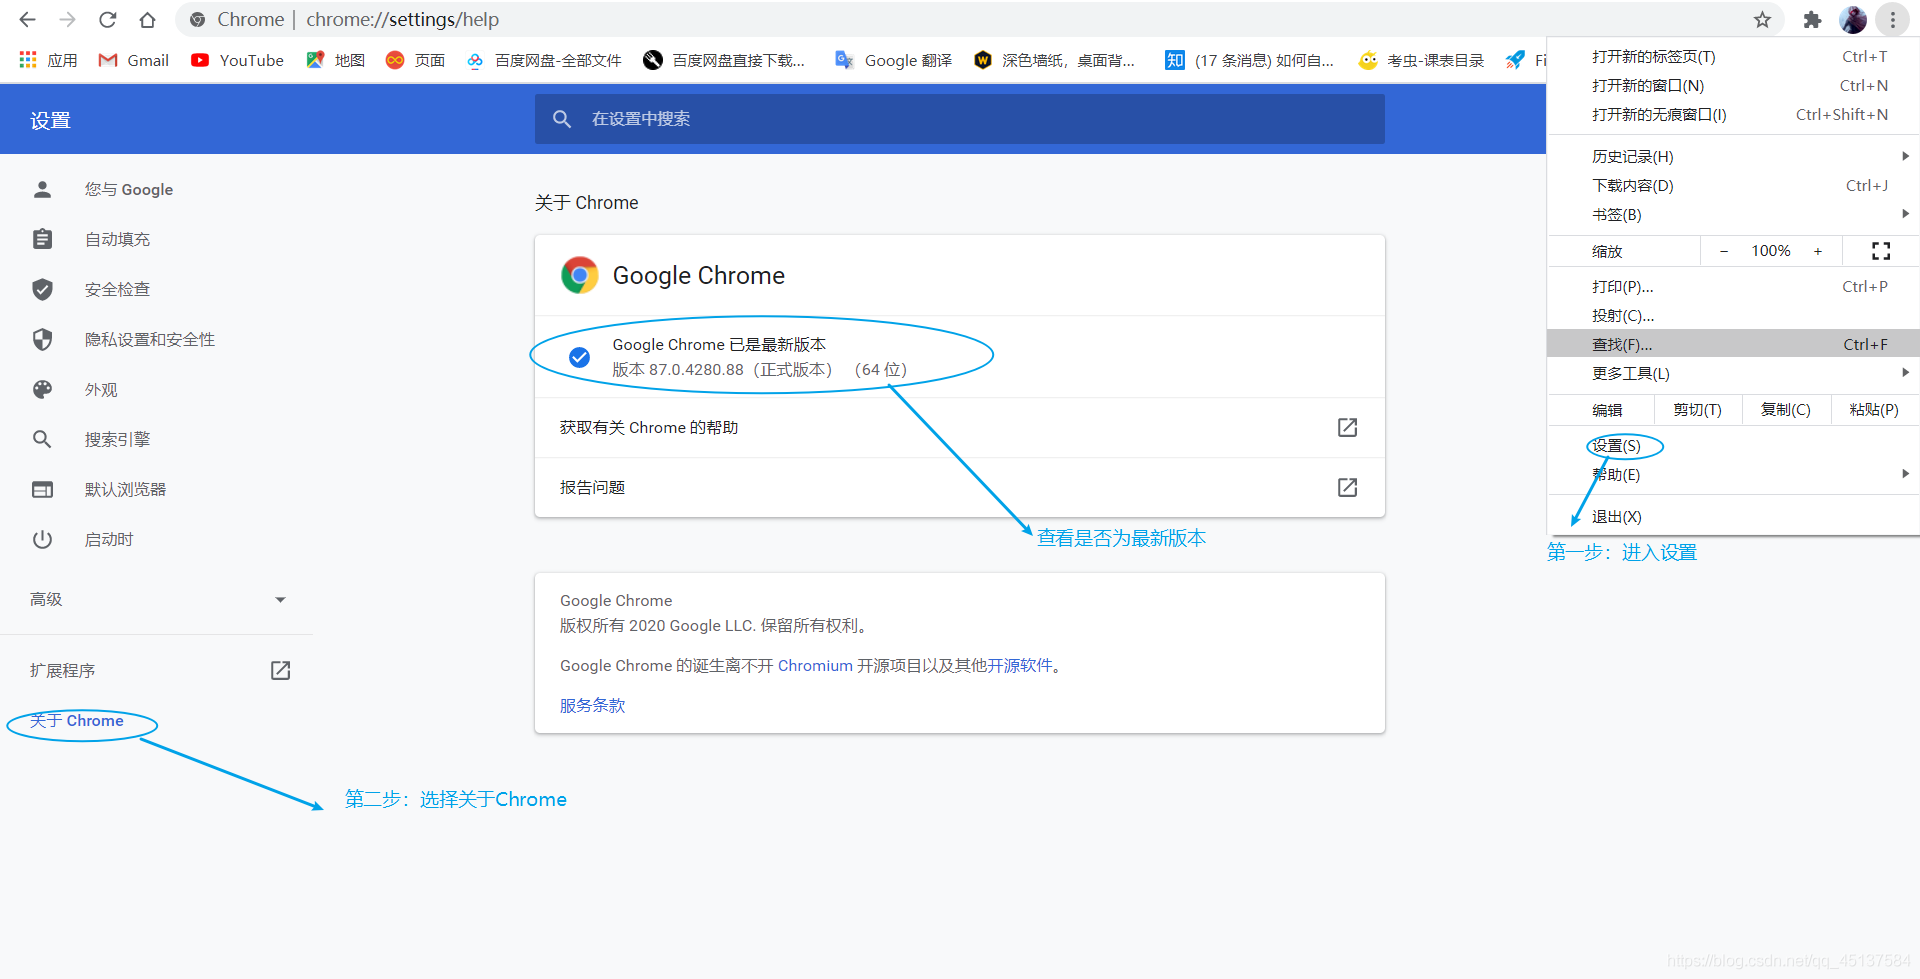The width and height of the screenshot is (1920, 979).
Task: Expand the 高级 advanced section
Action: [x=156, y=599]
